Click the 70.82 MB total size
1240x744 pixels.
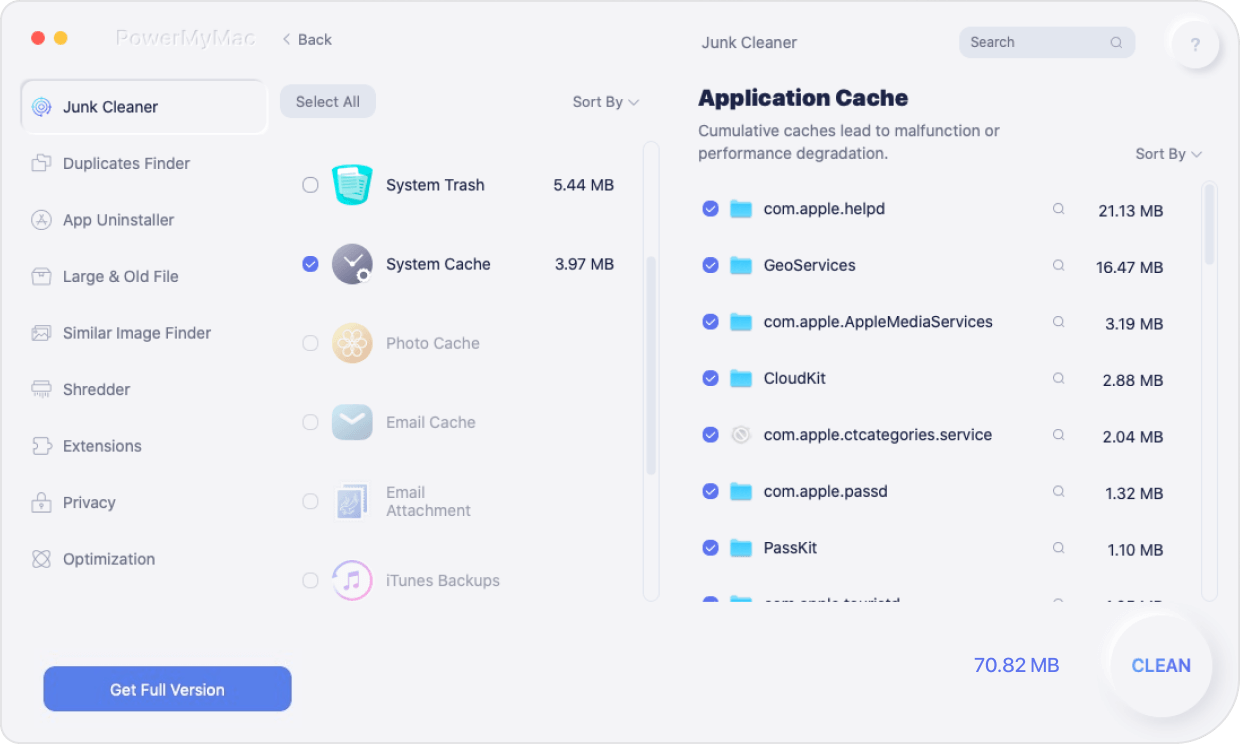1016,665
